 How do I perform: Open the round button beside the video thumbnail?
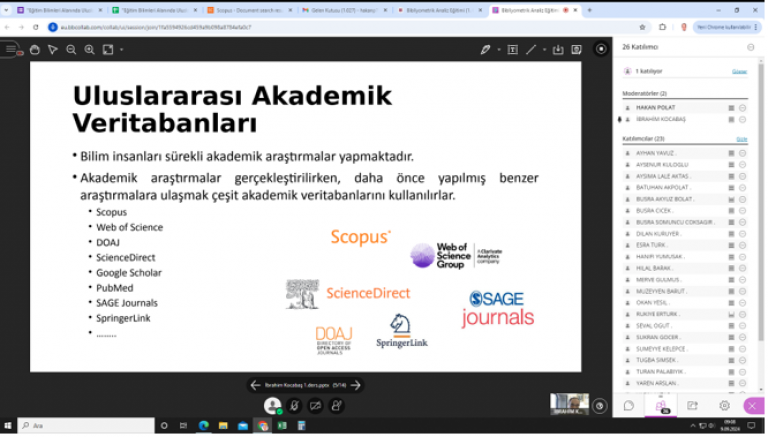coord(600,406)
